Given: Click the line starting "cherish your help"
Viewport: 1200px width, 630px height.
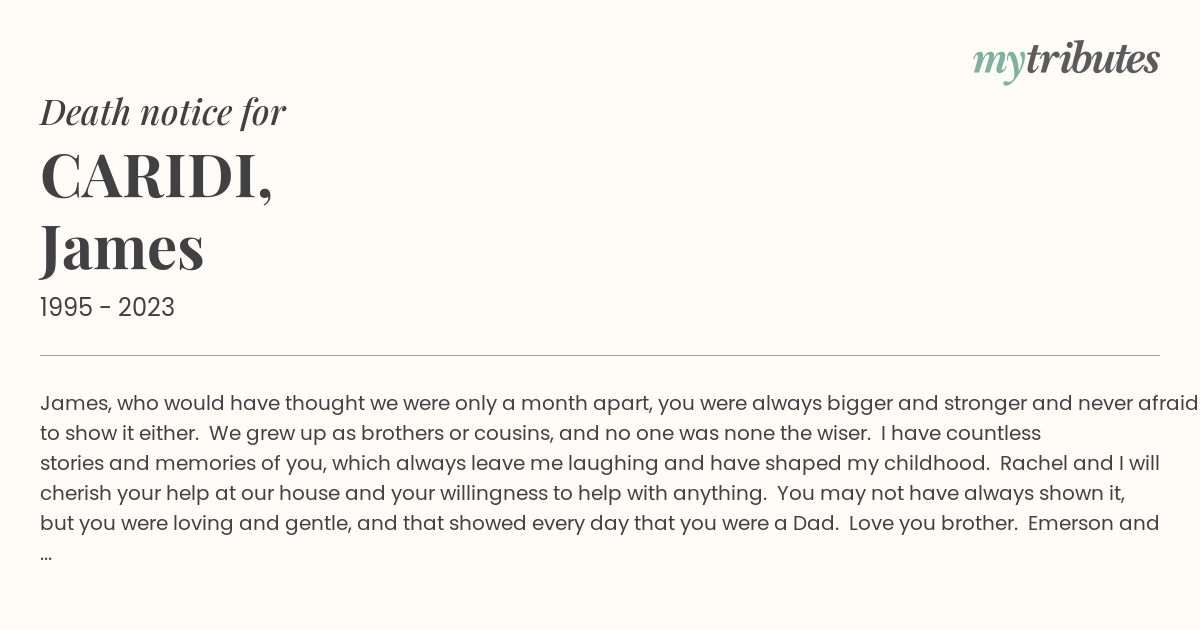Looking at the screenshot, I should [x=583, y=494].
